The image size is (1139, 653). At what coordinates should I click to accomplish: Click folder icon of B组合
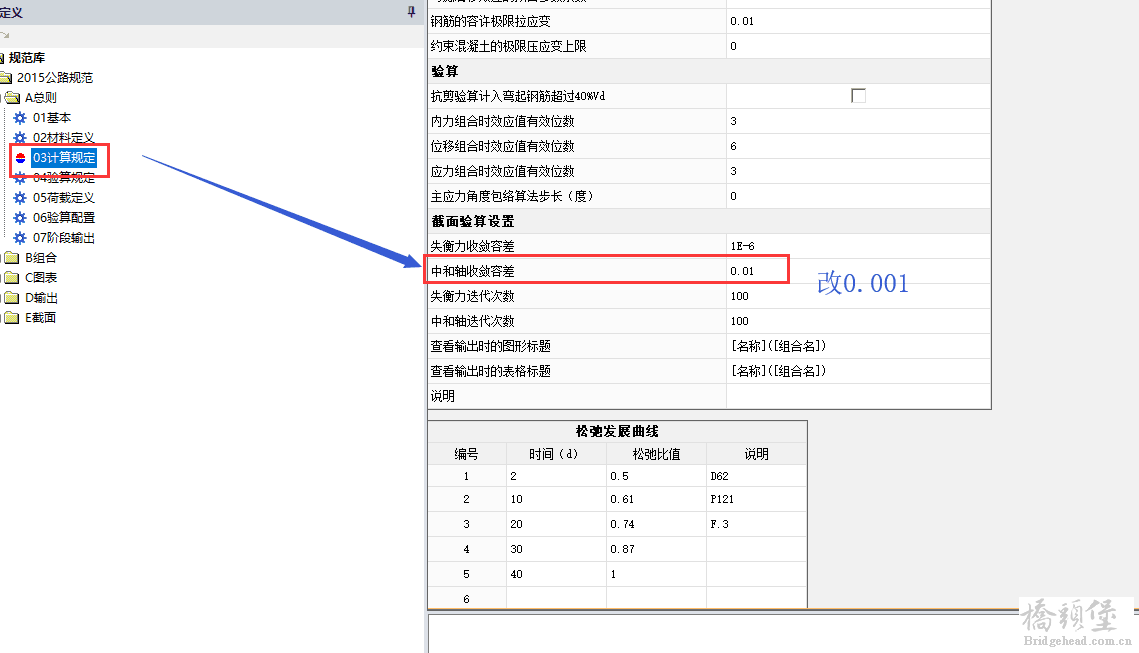click(12, 257)
